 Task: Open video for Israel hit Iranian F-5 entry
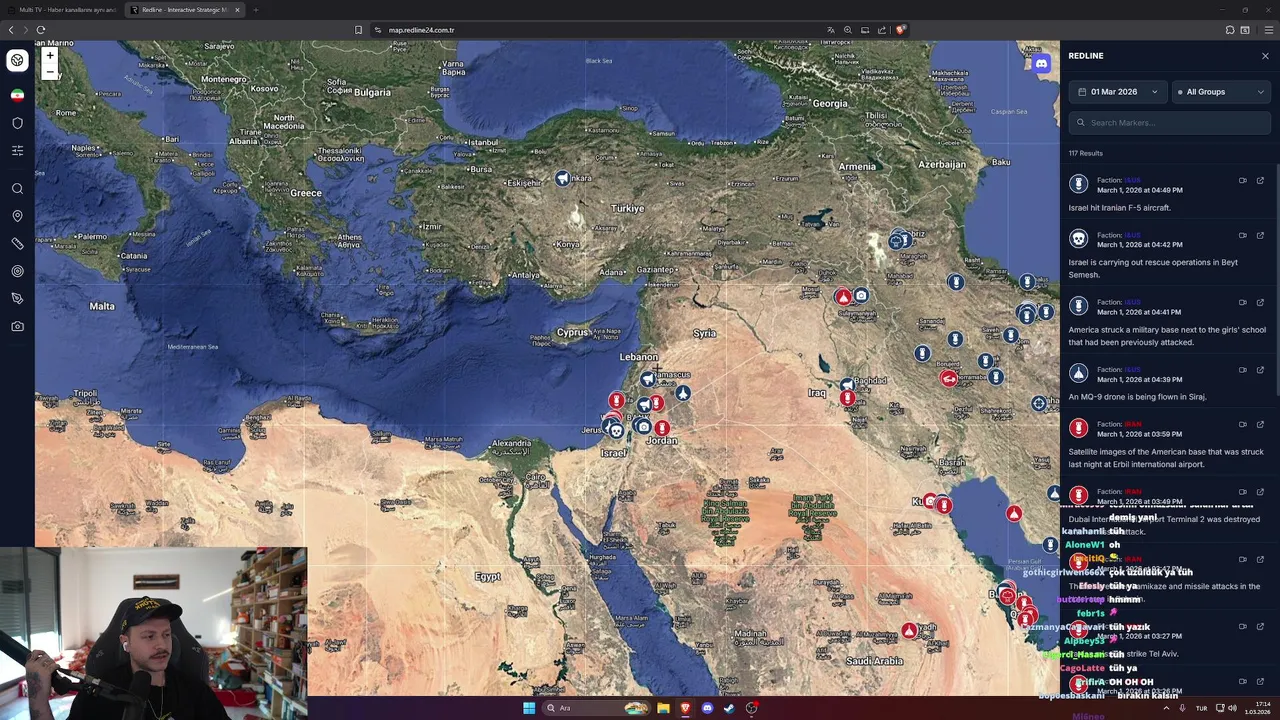[1243, 181]
